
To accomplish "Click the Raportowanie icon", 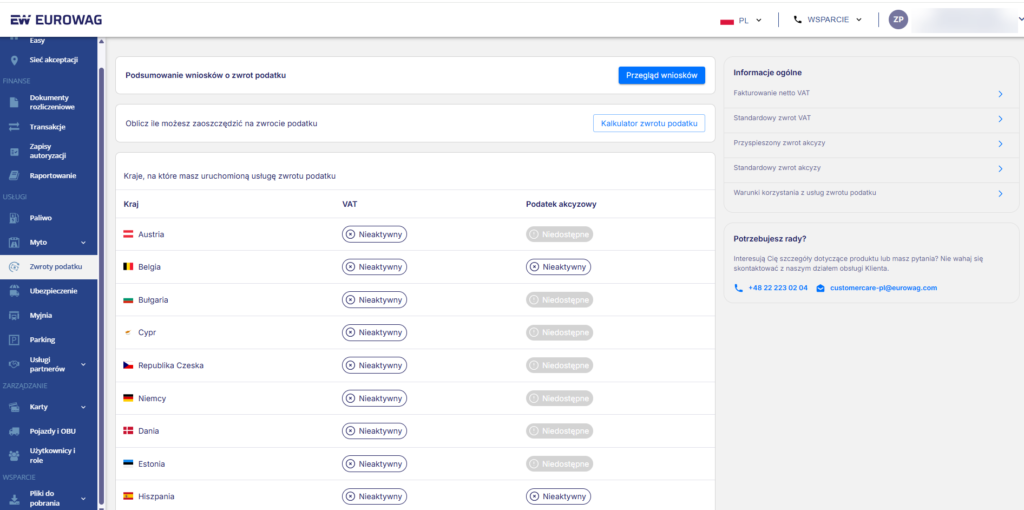I will coord(14,176).
